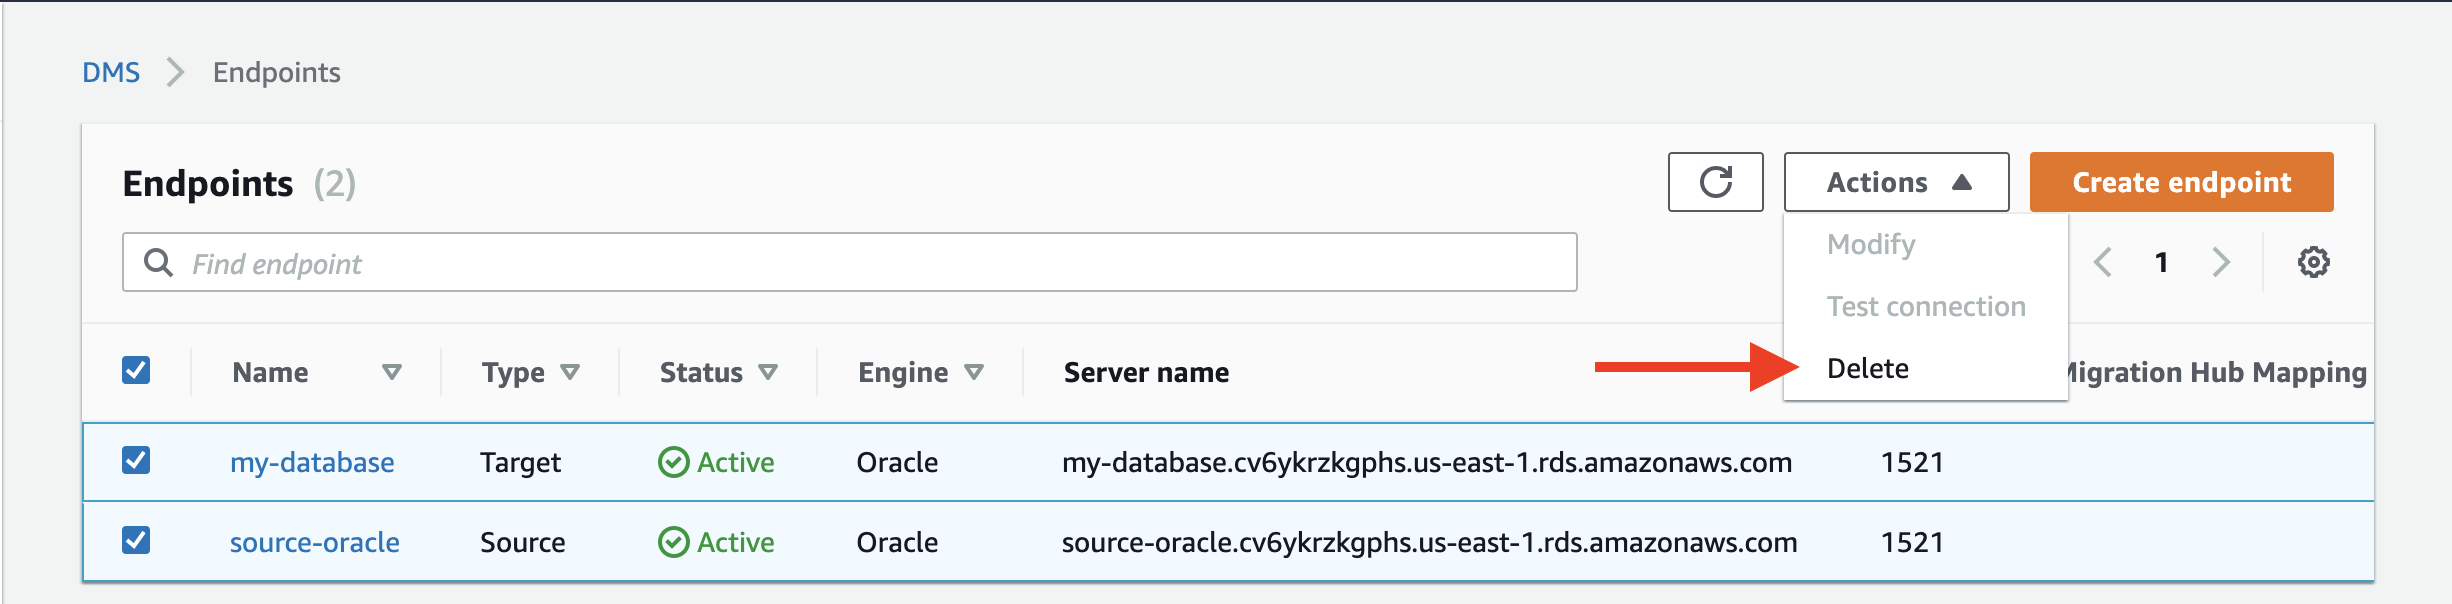The image size is (2452, 604).
Task: Click the Migration Hub Mapping column header
Action: point(2216,372)
